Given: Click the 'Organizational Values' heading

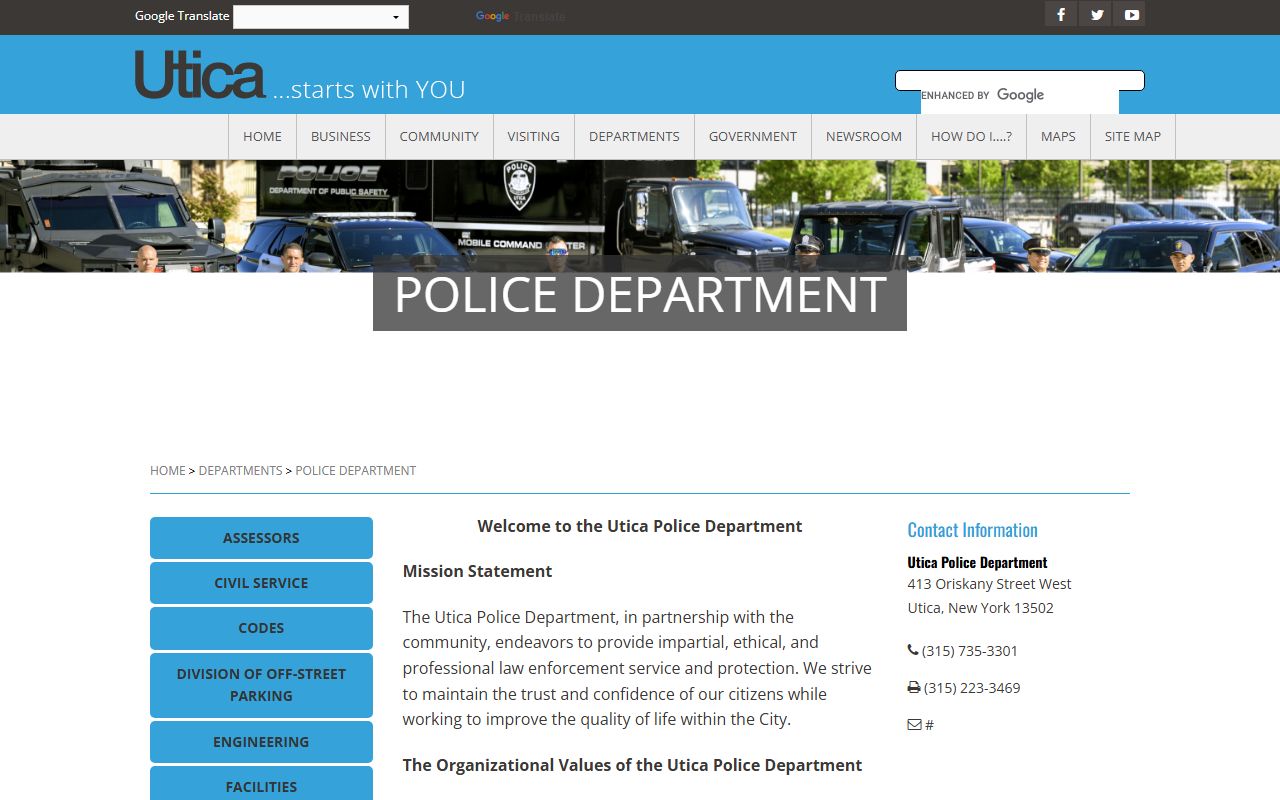Looking at the screenshot, I should [x=632, y=765].
